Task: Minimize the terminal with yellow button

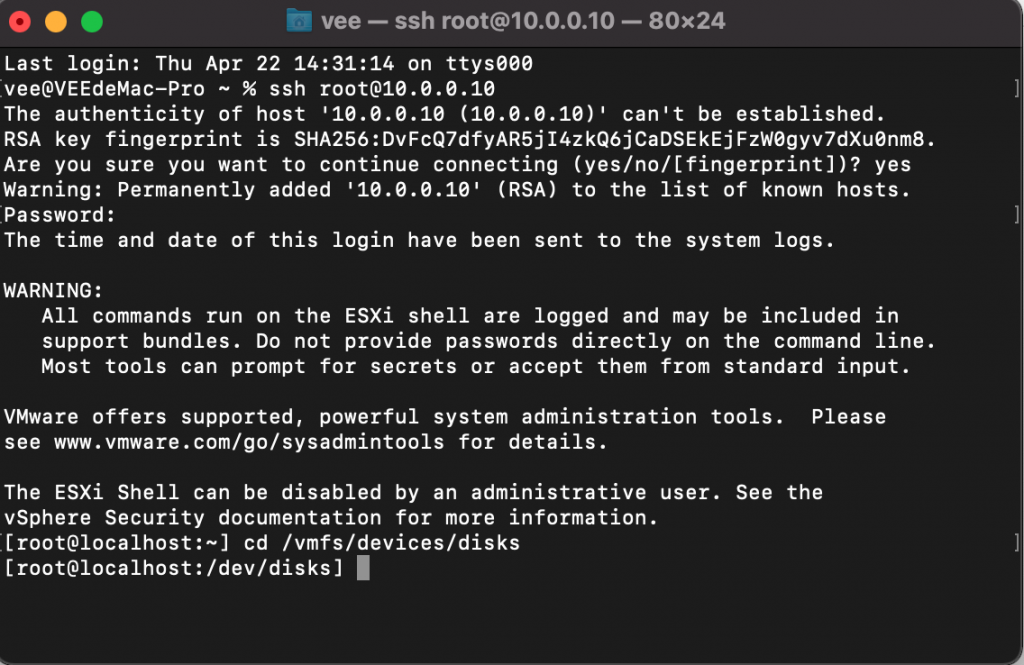Action: [56, 22]
